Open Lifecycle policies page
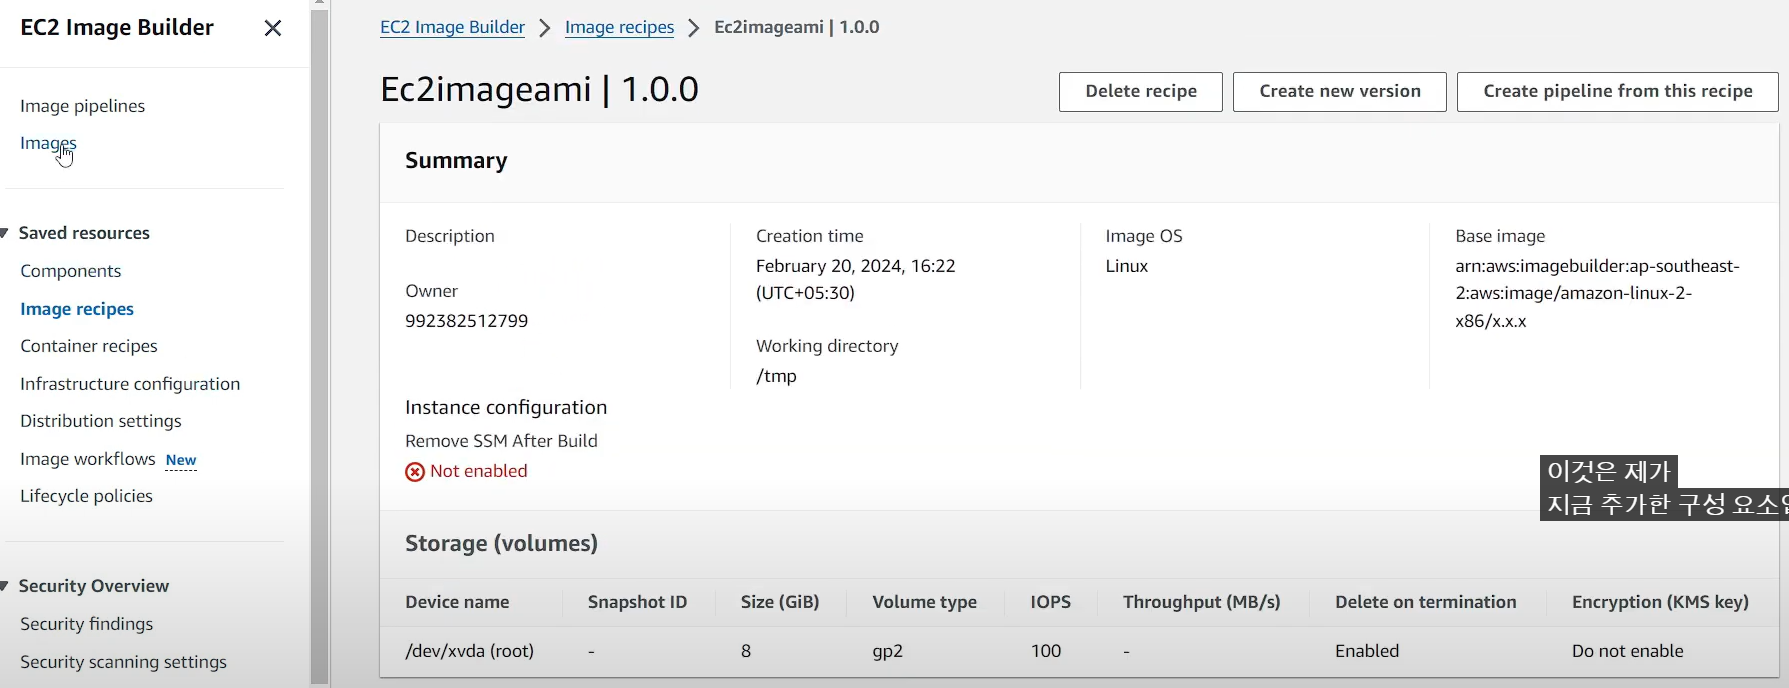Viewport: 1789px width, 688px height. 86,496
